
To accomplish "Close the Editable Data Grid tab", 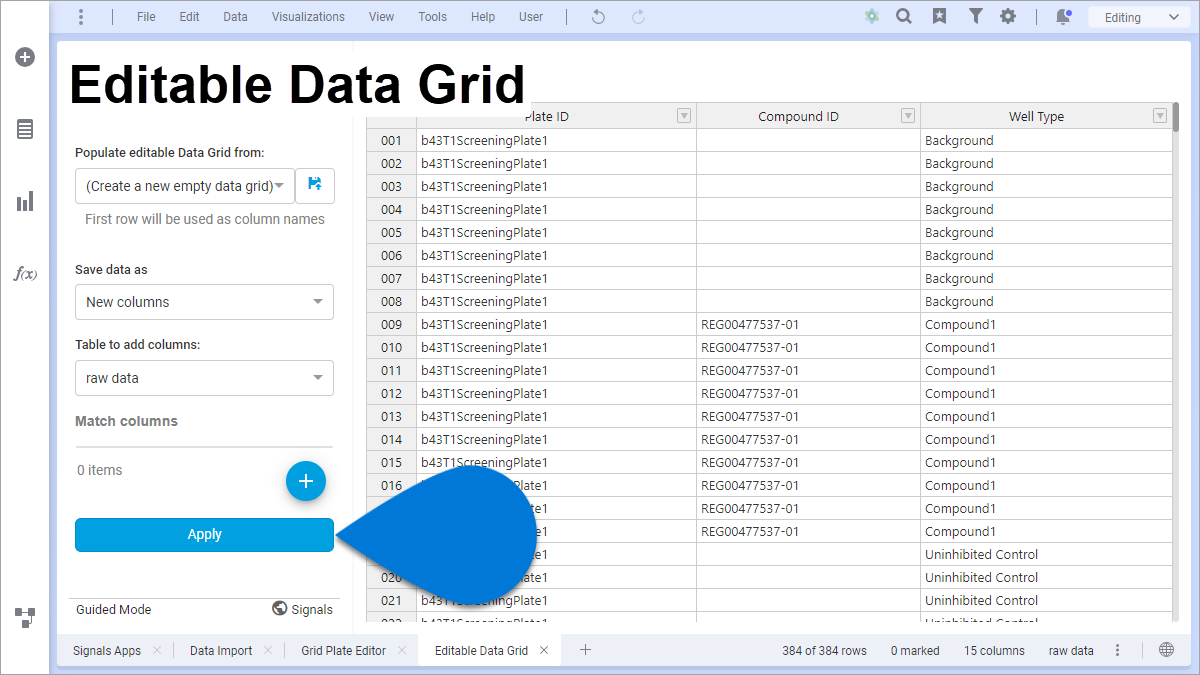I will (544, 650).
